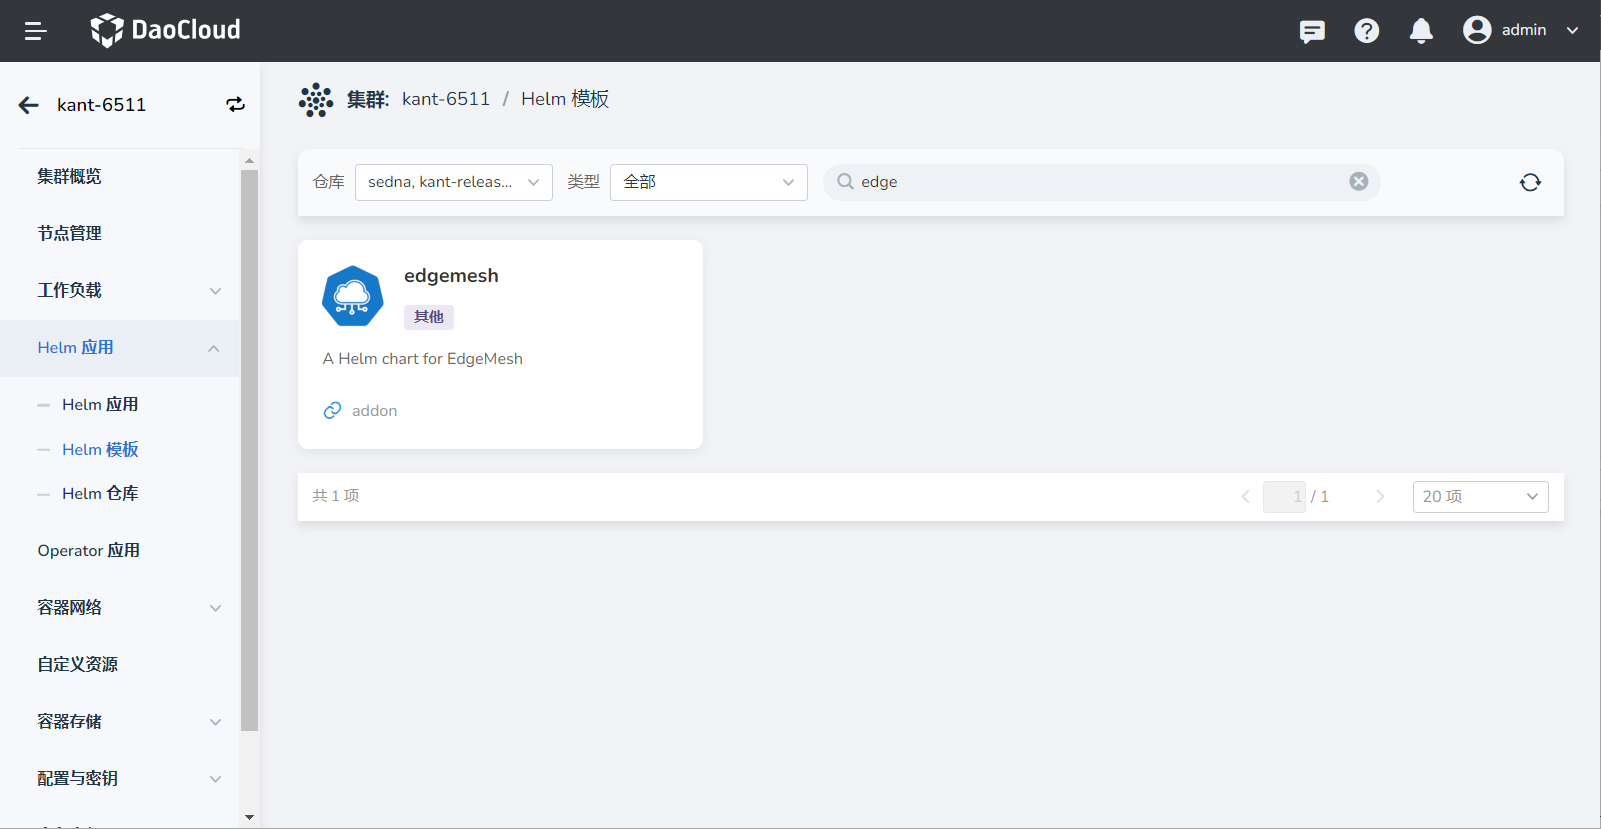Click the switch cluster icon
This screenshot has width=1601, height=829.
click(235, 105)
